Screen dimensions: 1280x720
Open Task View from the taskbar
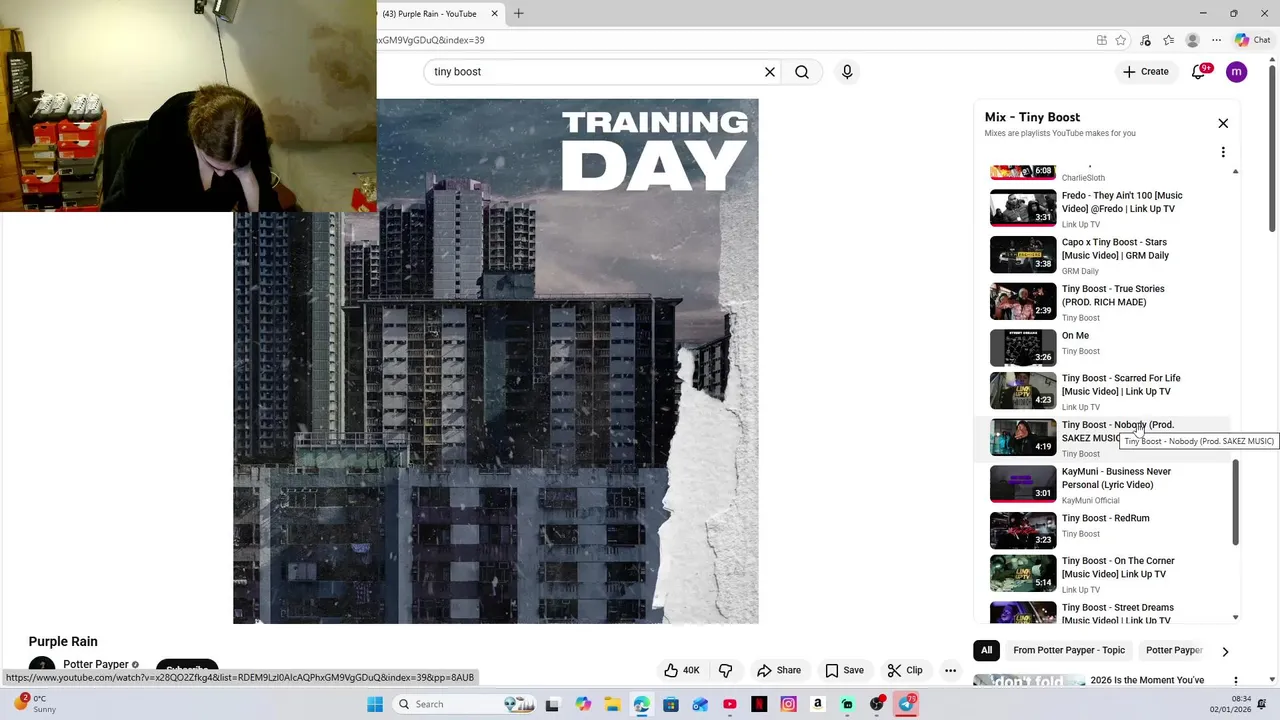coord(552,704)
